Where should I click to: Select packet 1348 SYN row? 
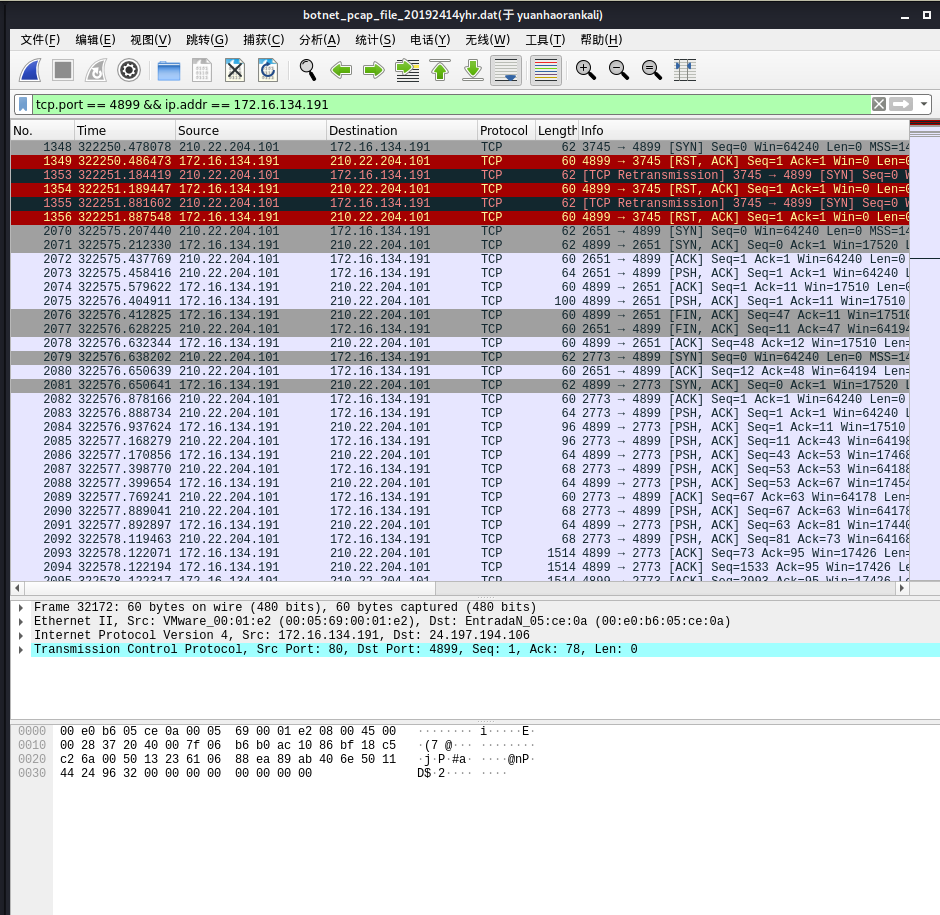[x=460, y=147]
